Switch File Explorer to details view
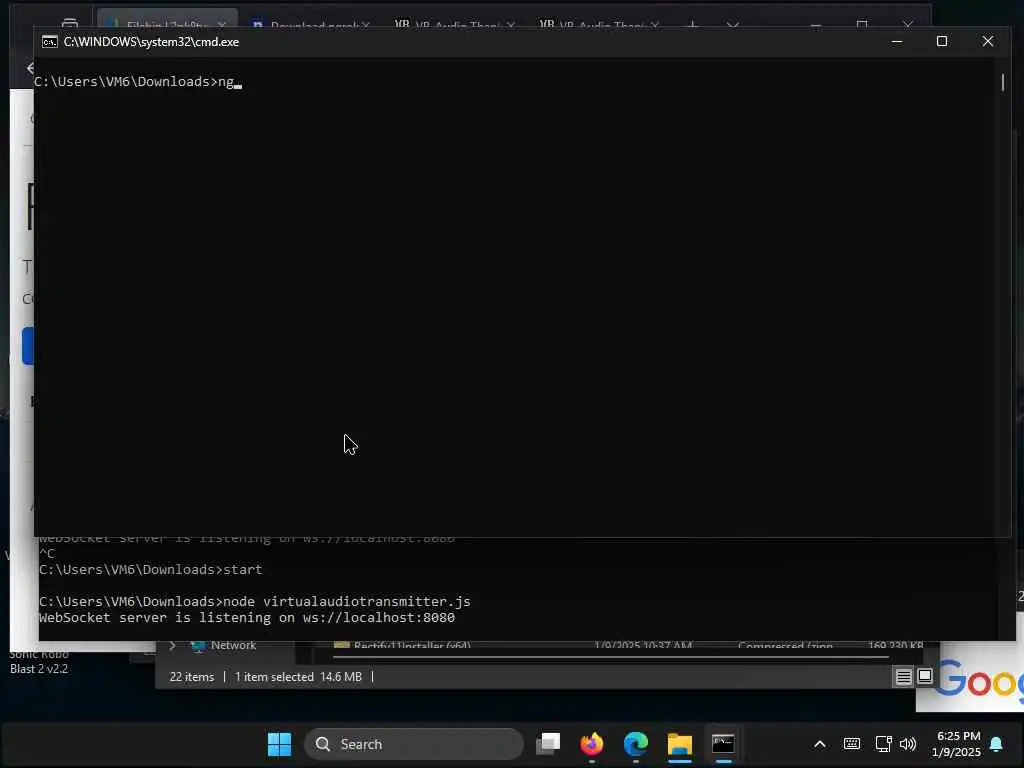1024x768 pixels. [904, 677]
